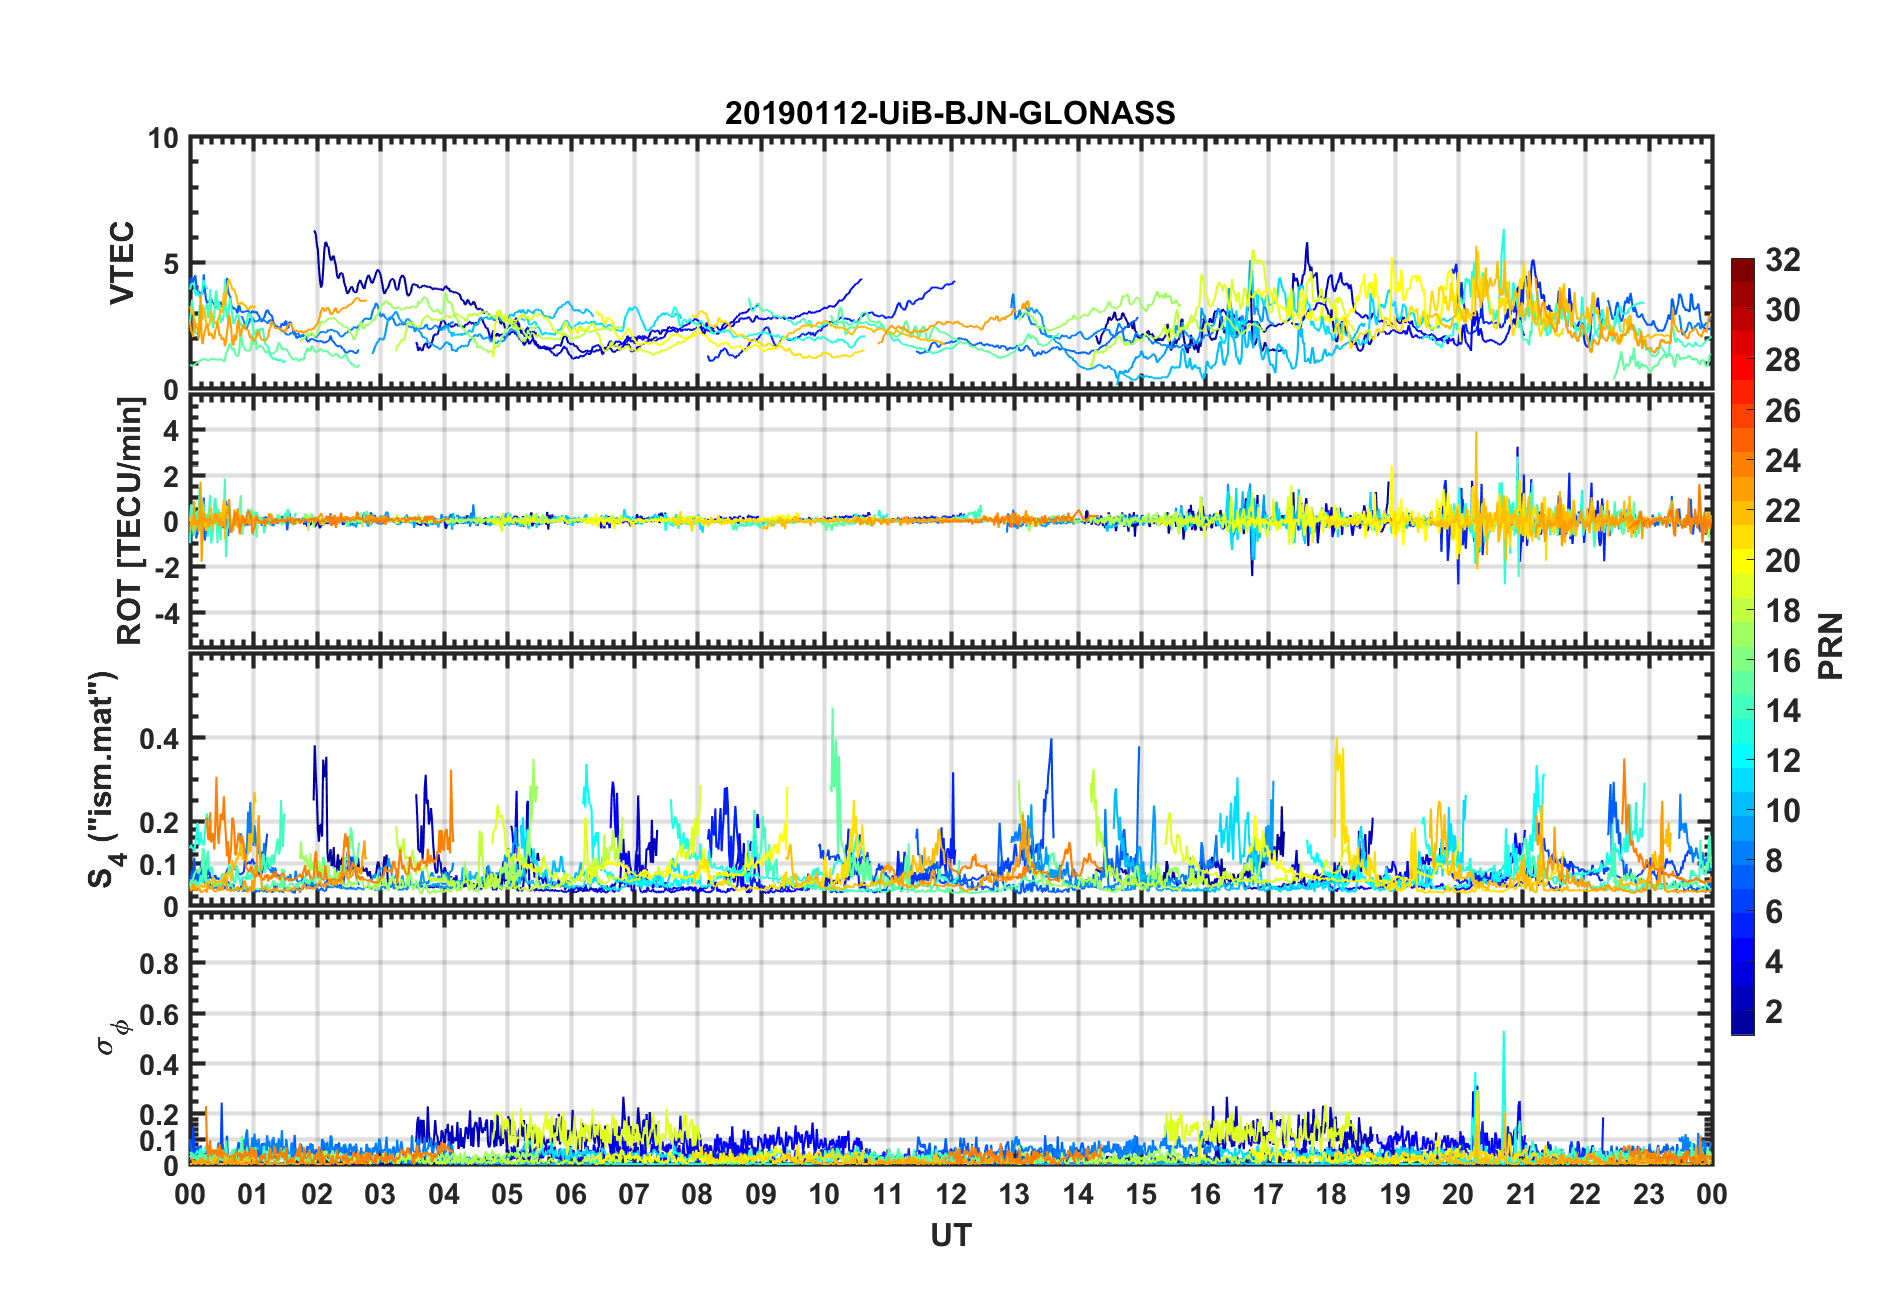
Task: Click ROT axis tick label -4
Action: click(x=166, y=612)
